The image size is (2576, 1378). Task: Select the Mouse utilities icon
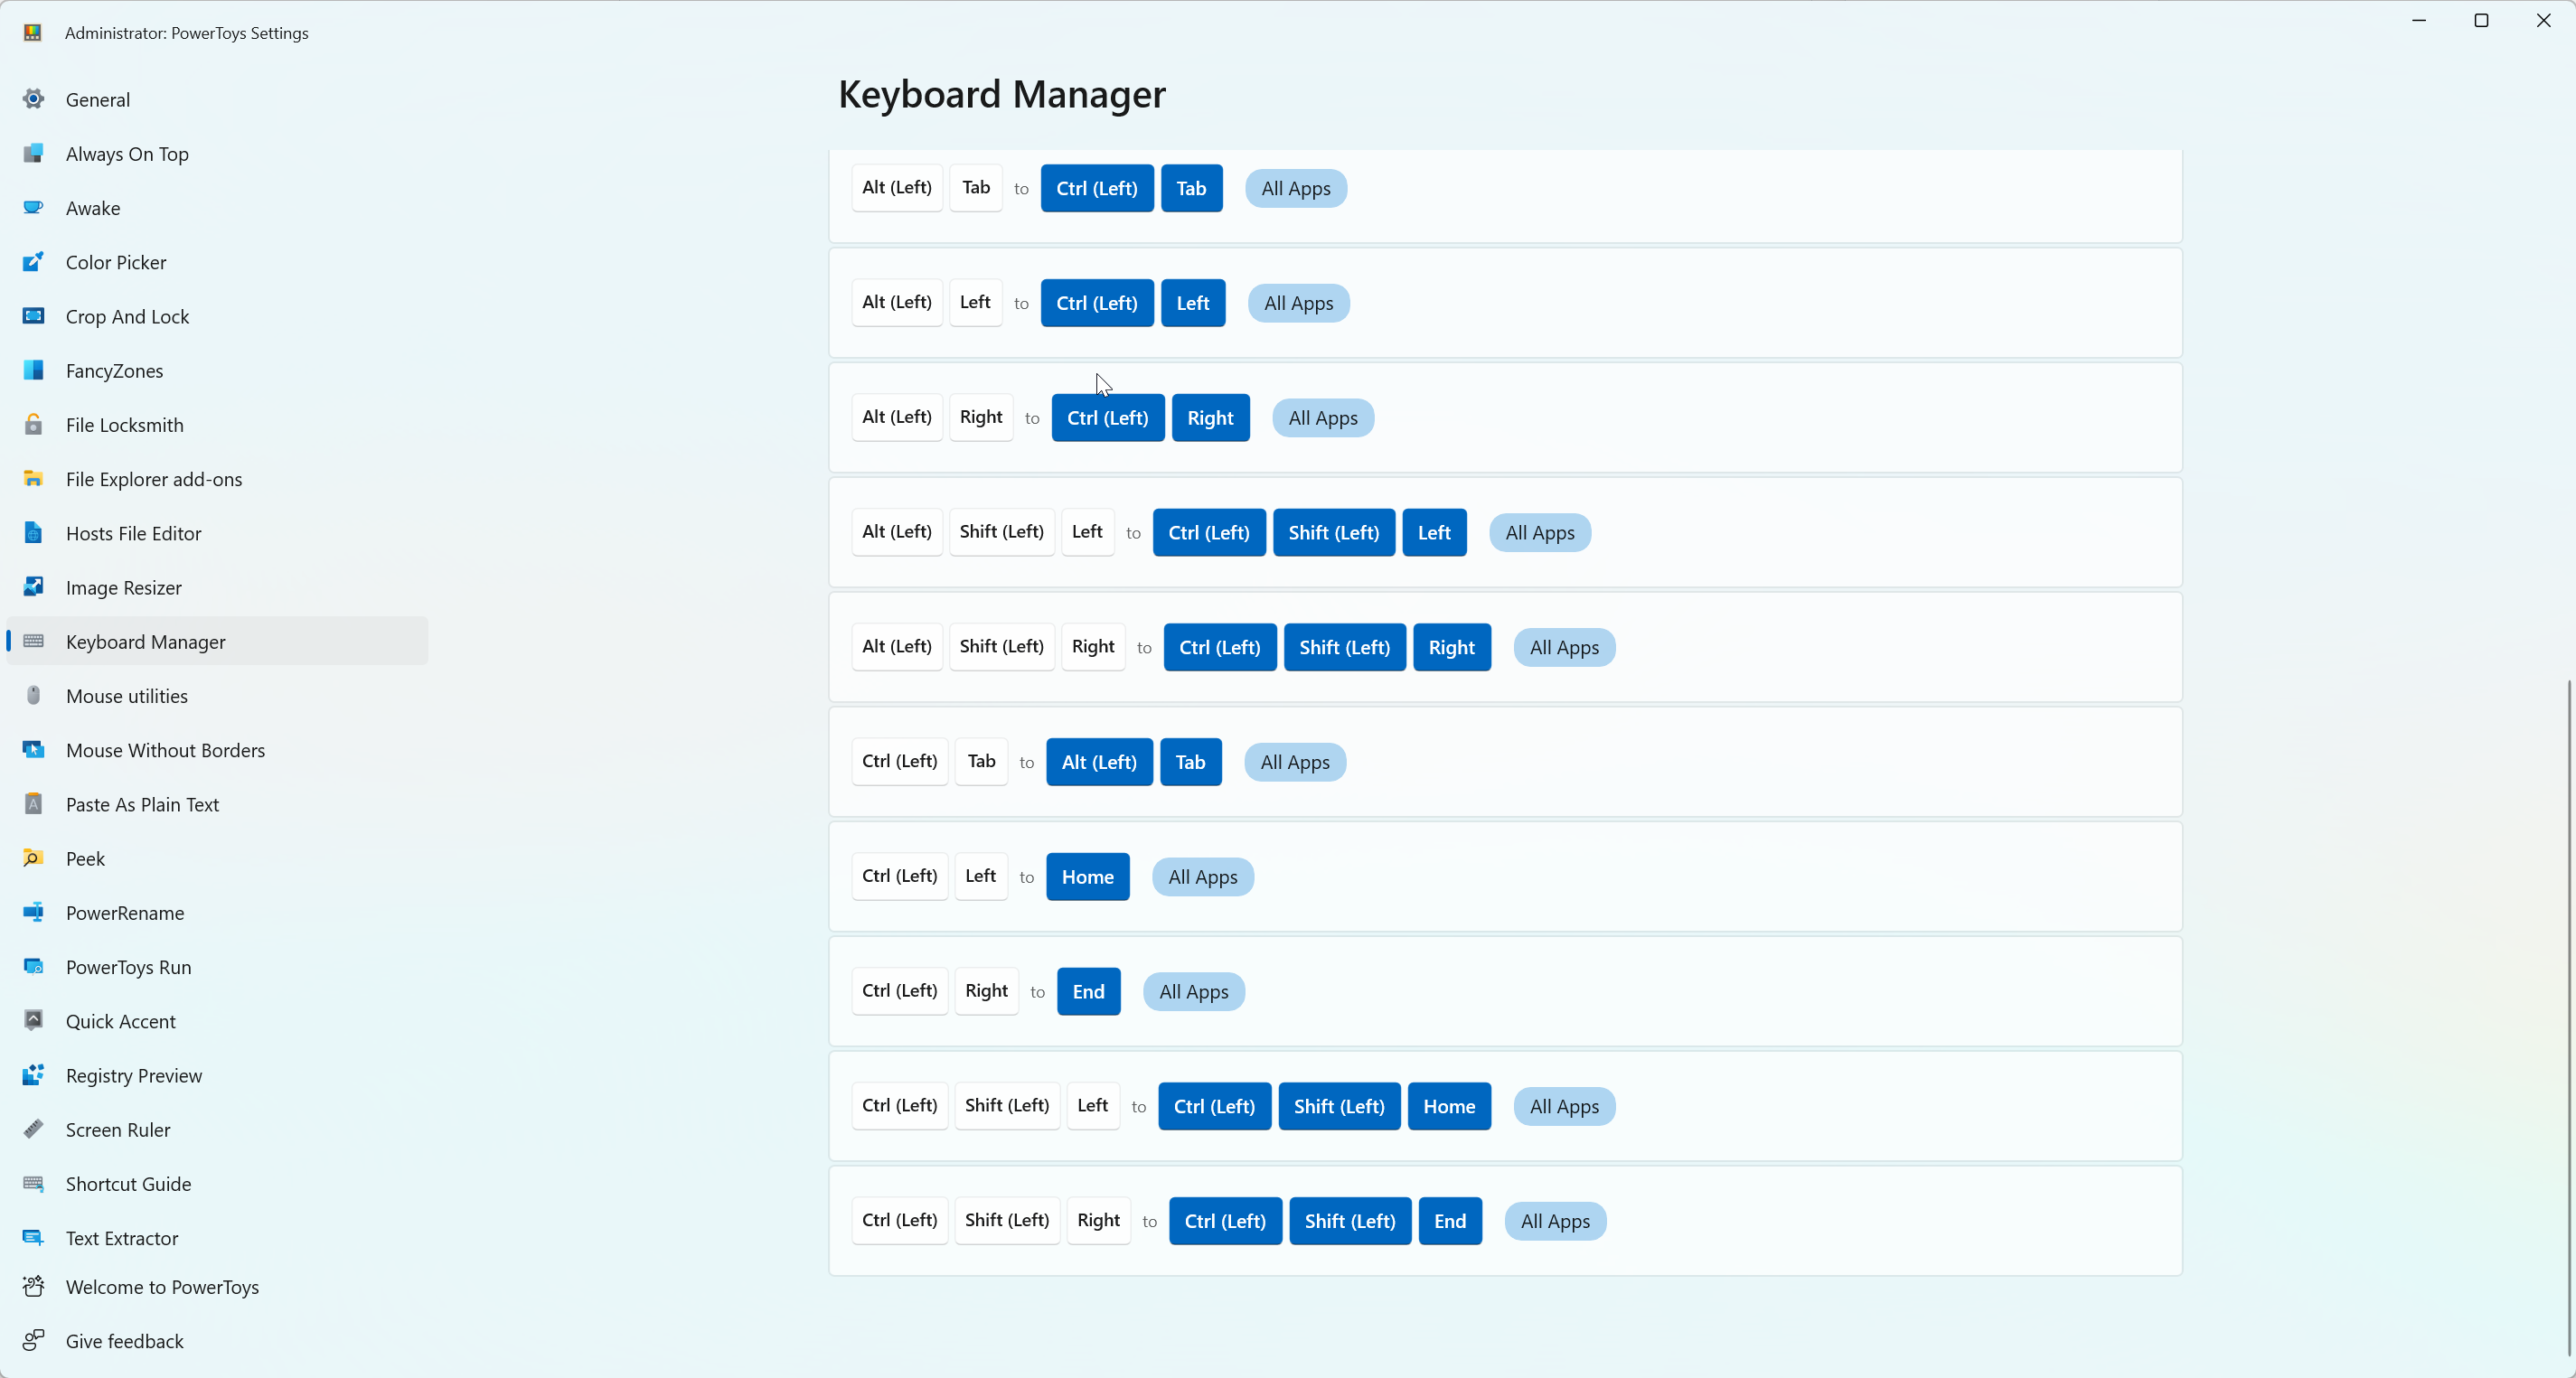pos(33,696)
